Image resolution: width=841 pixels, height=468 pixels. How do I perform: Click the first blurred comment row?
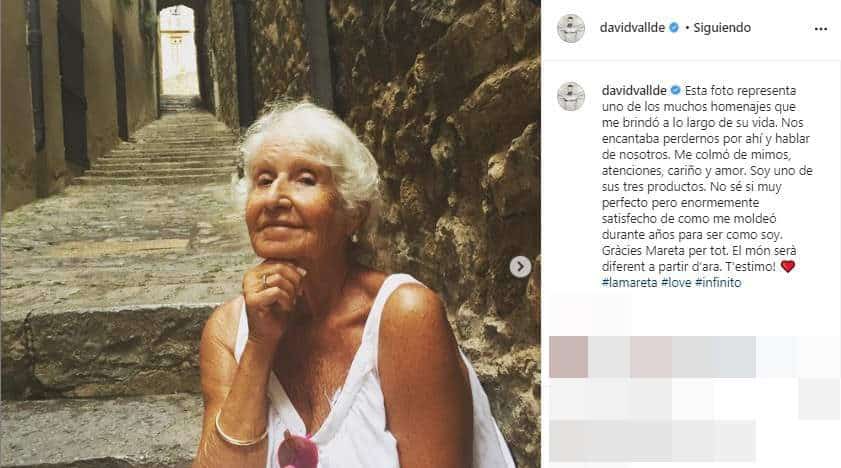pos(694,356)
